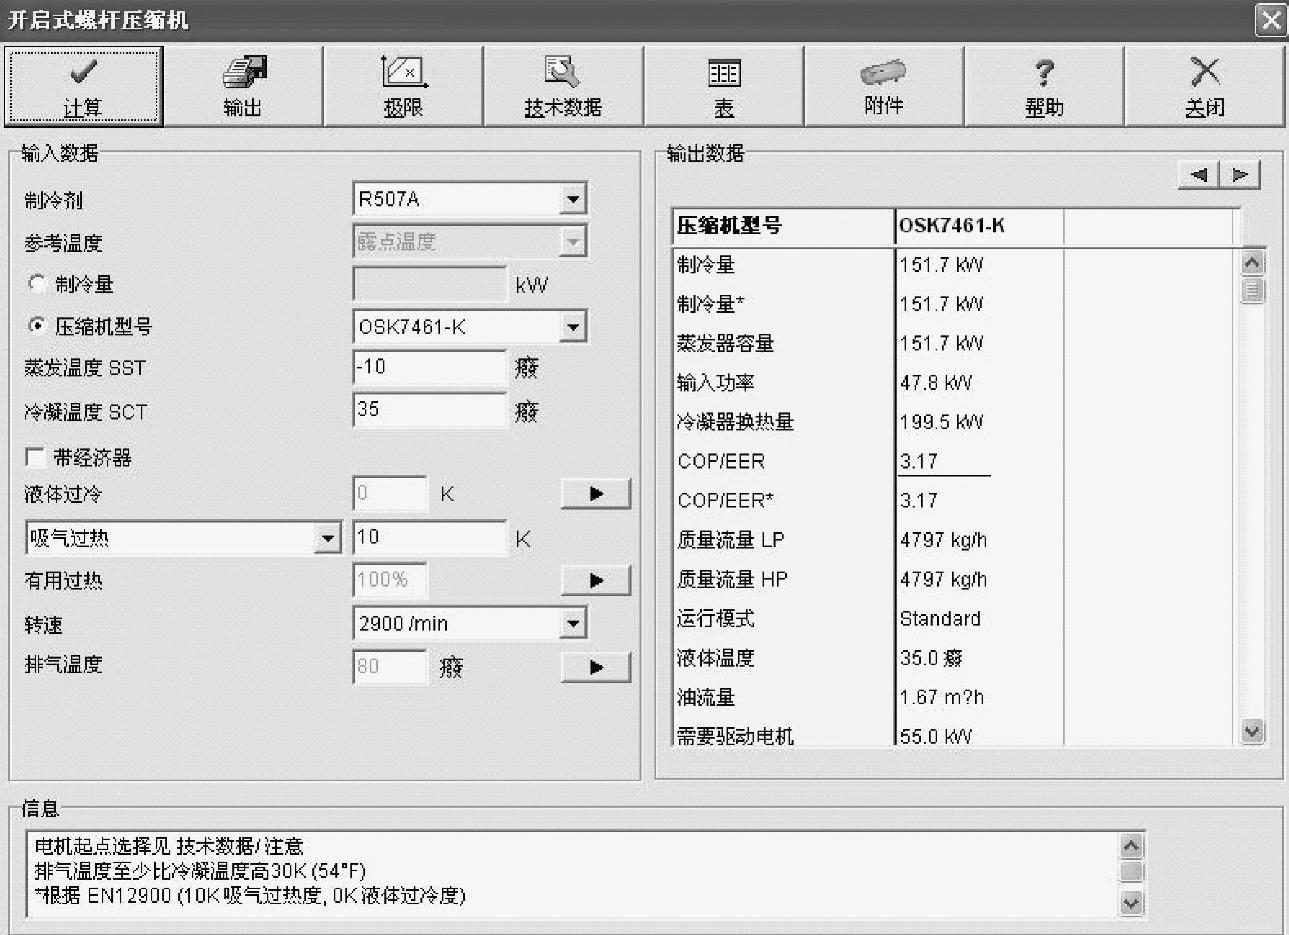Click the 运行模式 Standard value
This screenshot has height=935, width=1289.
click(x=940, y=619)
